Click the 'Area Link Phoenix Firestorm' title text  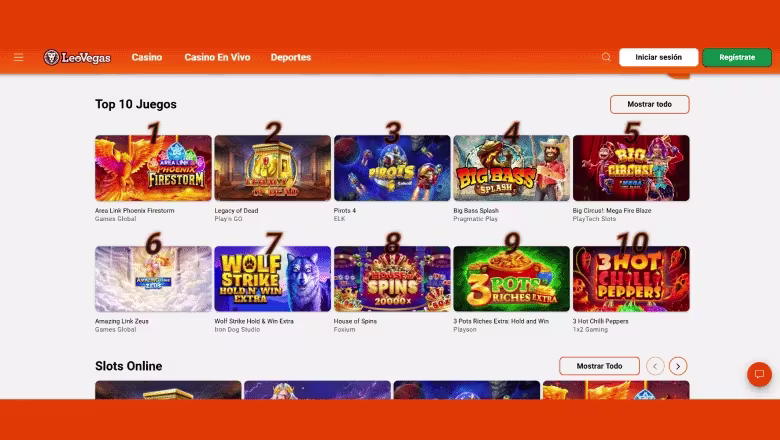(134, 210)
